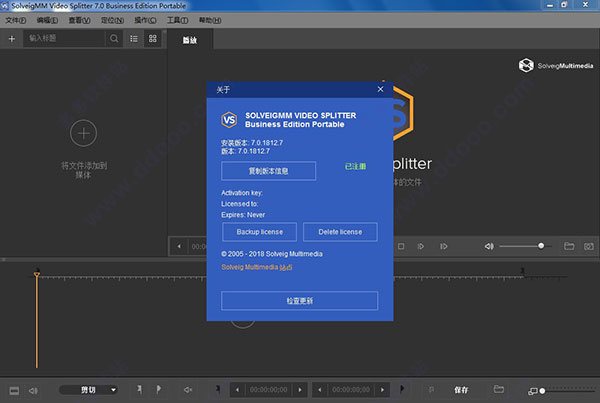Image resolution: width=600 pixels, height=403 pixels.
Task: Click the dimmed icon left of the Save button
Action: pos(431,390)
